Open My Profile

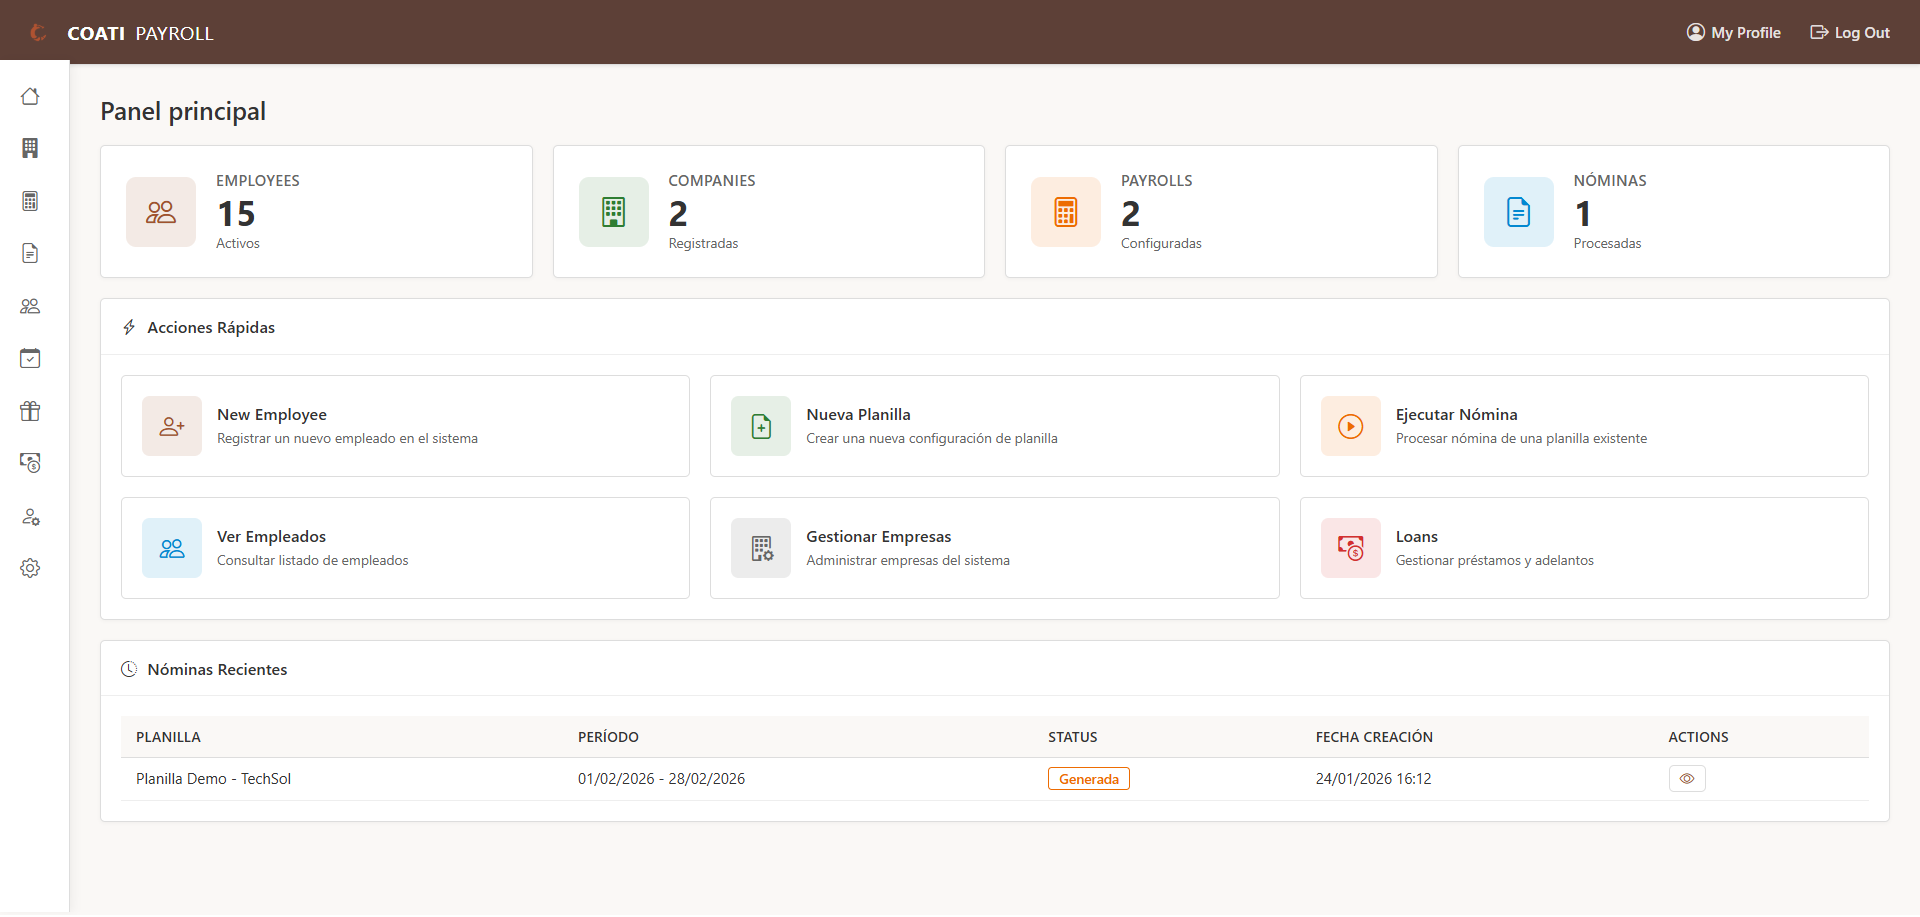pos(1733,32)
